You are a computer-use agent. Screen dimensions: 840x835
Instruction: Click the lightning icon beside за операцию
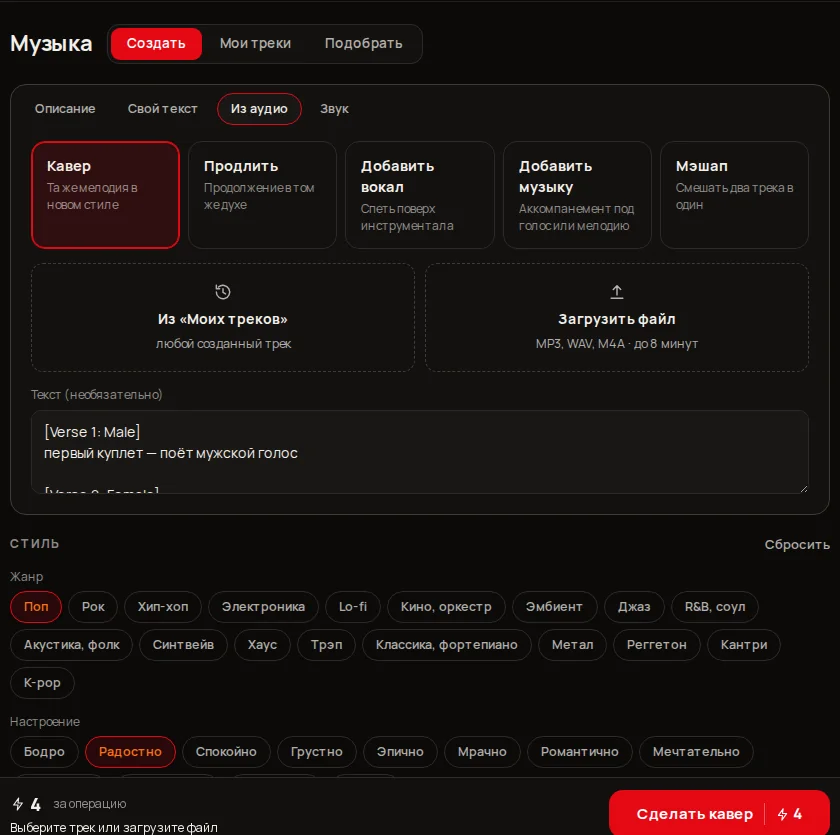coord(18,803)
